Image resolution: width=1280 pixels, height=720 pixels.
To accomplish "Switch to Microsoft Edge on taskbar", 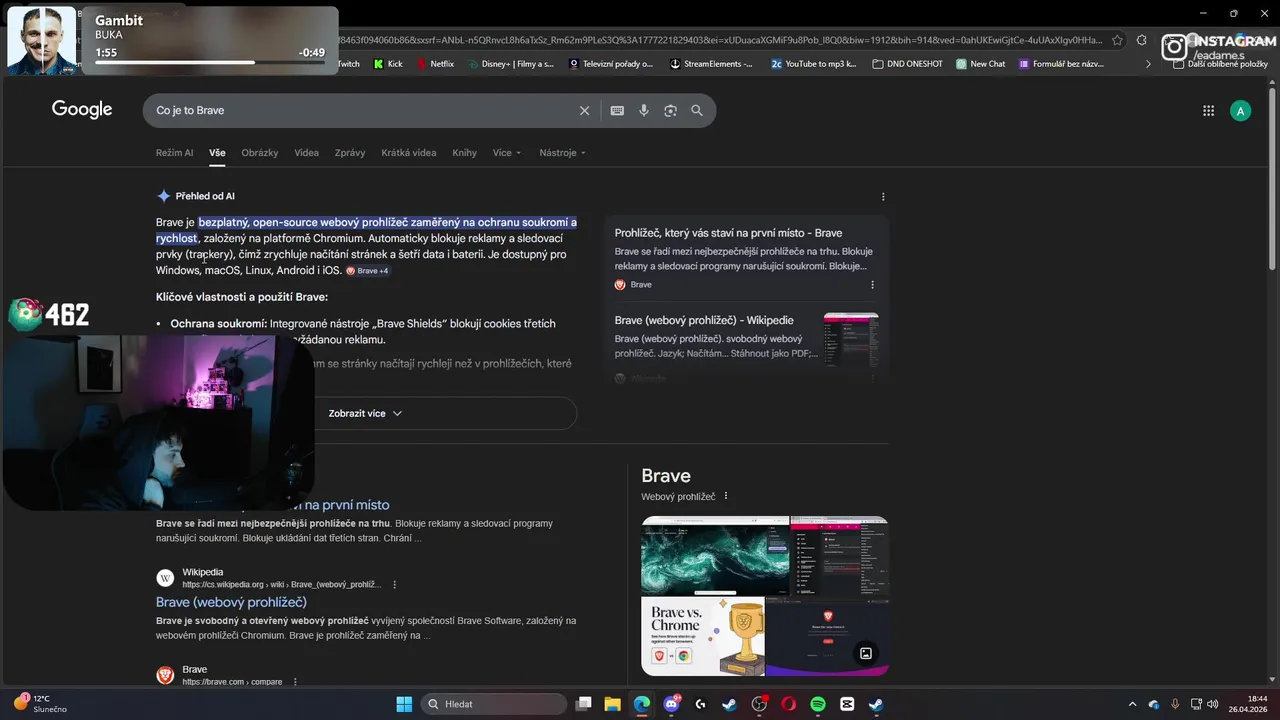I will (642, 704).
